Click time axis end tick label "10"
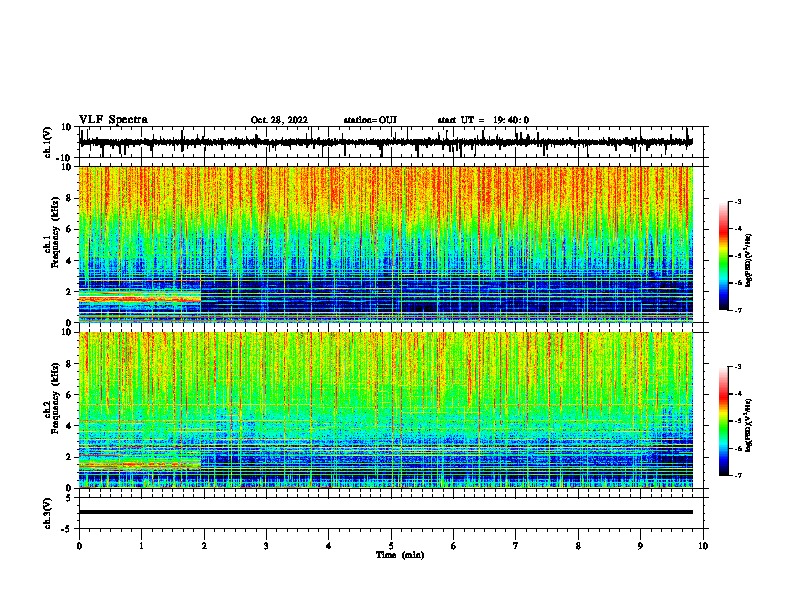This screenshot has height=612, width=792. pos(703,546)
